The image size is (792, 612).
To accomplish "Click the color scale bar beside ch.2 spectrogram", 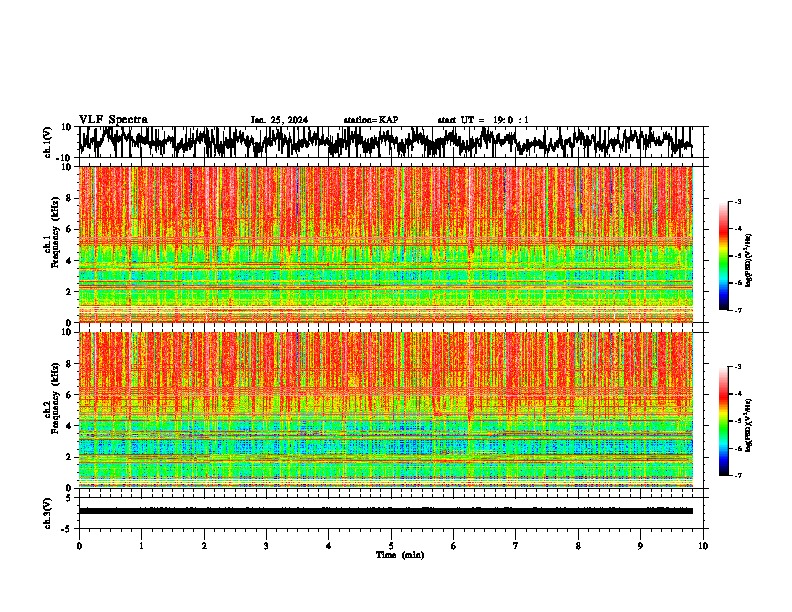I will (x=723, y=421).
